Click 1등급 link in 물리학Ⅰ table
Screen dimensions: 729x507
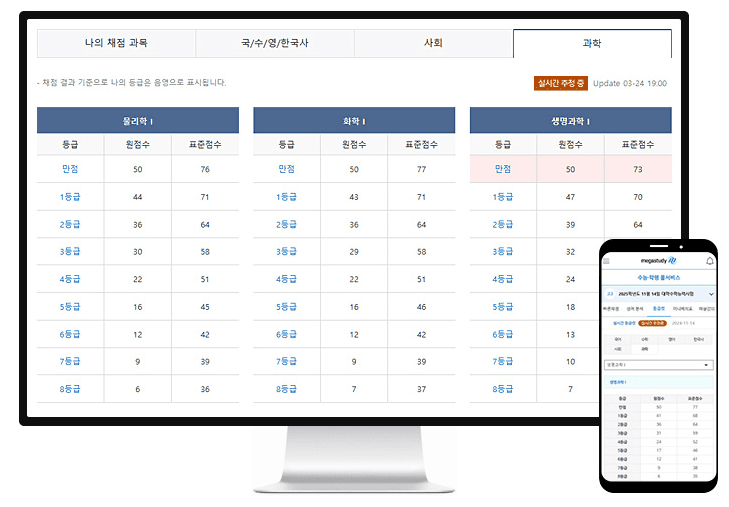click(70, 197)
